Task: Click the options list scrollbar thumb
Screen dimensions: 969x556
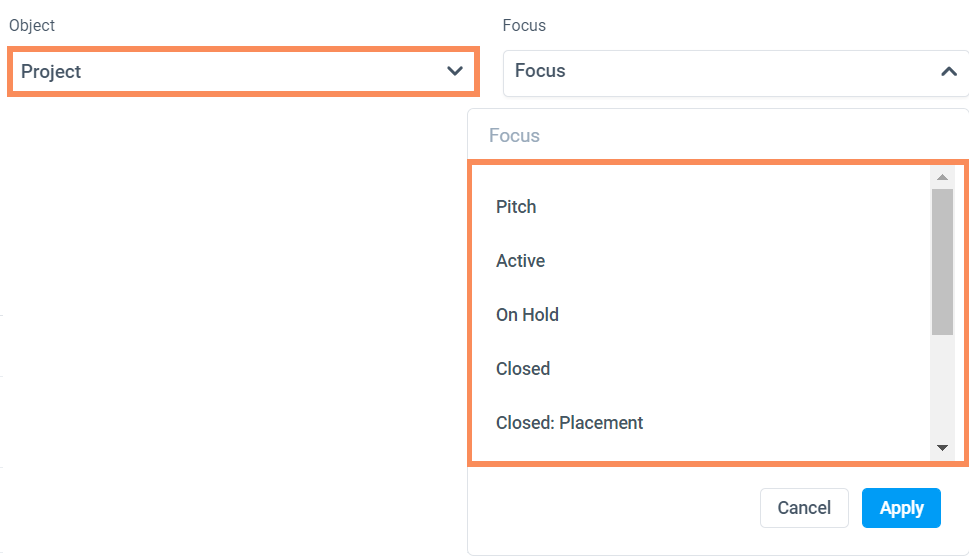Action: 942,260
